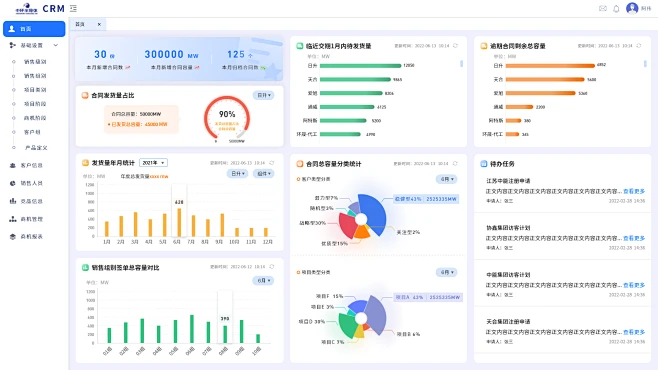Click the scrollbar in 临近交期1月内待发货量 chart
The height and width of the screenshot is (370, 658).
pos(462,63)
